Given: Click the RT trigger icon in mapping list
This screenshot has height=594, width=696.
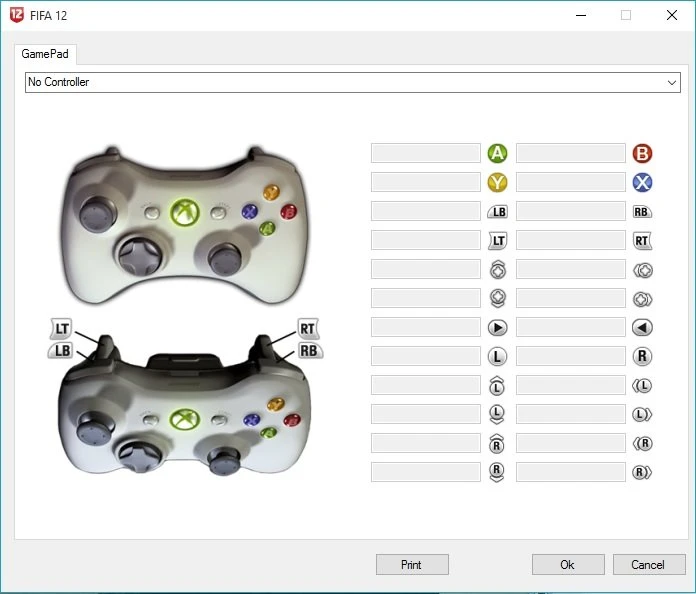Looking at the screenshot, I should [642, 241].
